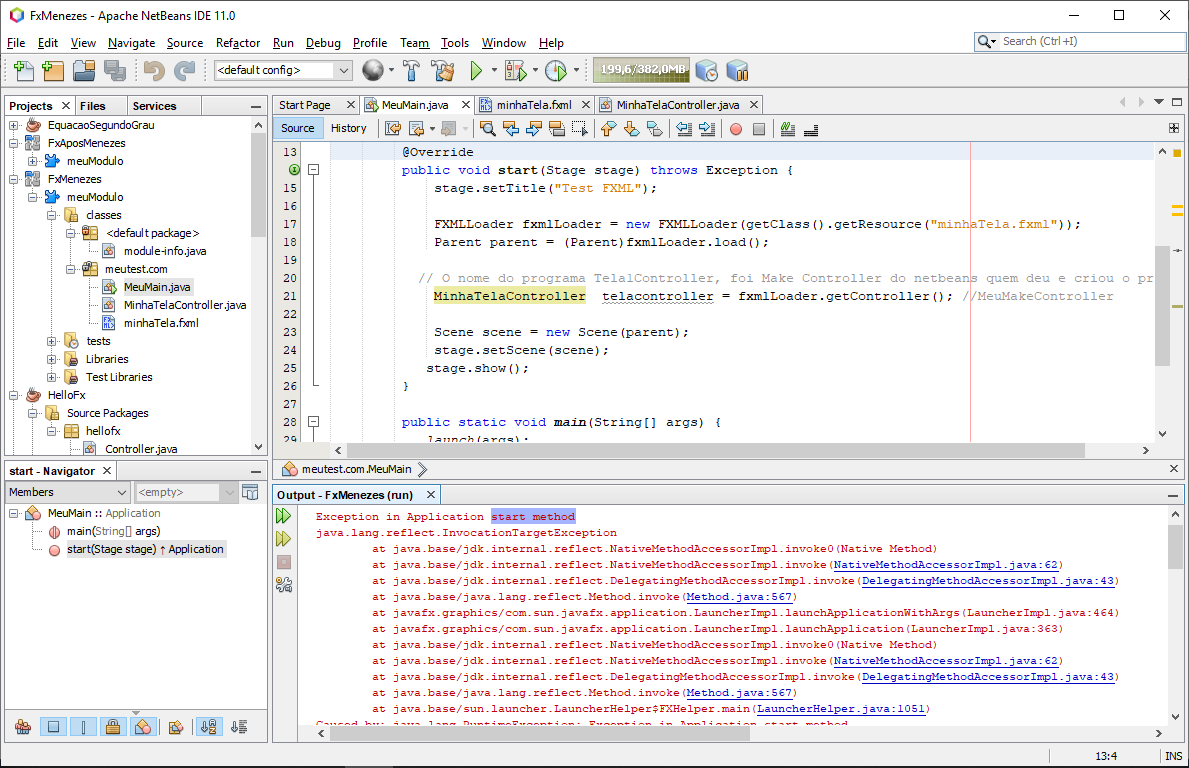
Task: Switch to minhaTela.fxml editor tab
Action: click(x=534, y=105)
